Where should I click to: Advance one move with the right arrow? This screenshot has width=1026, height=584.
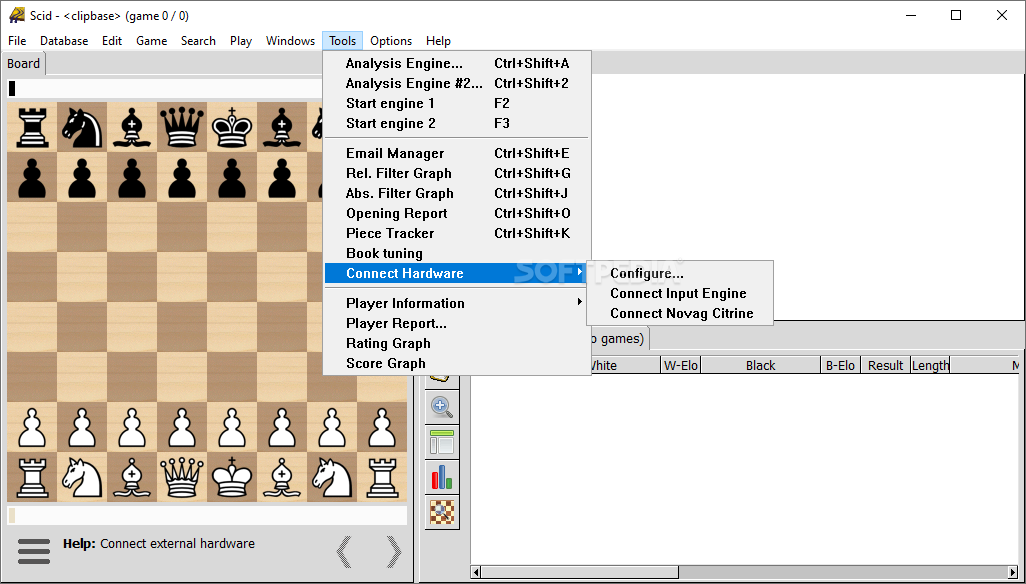394,551
